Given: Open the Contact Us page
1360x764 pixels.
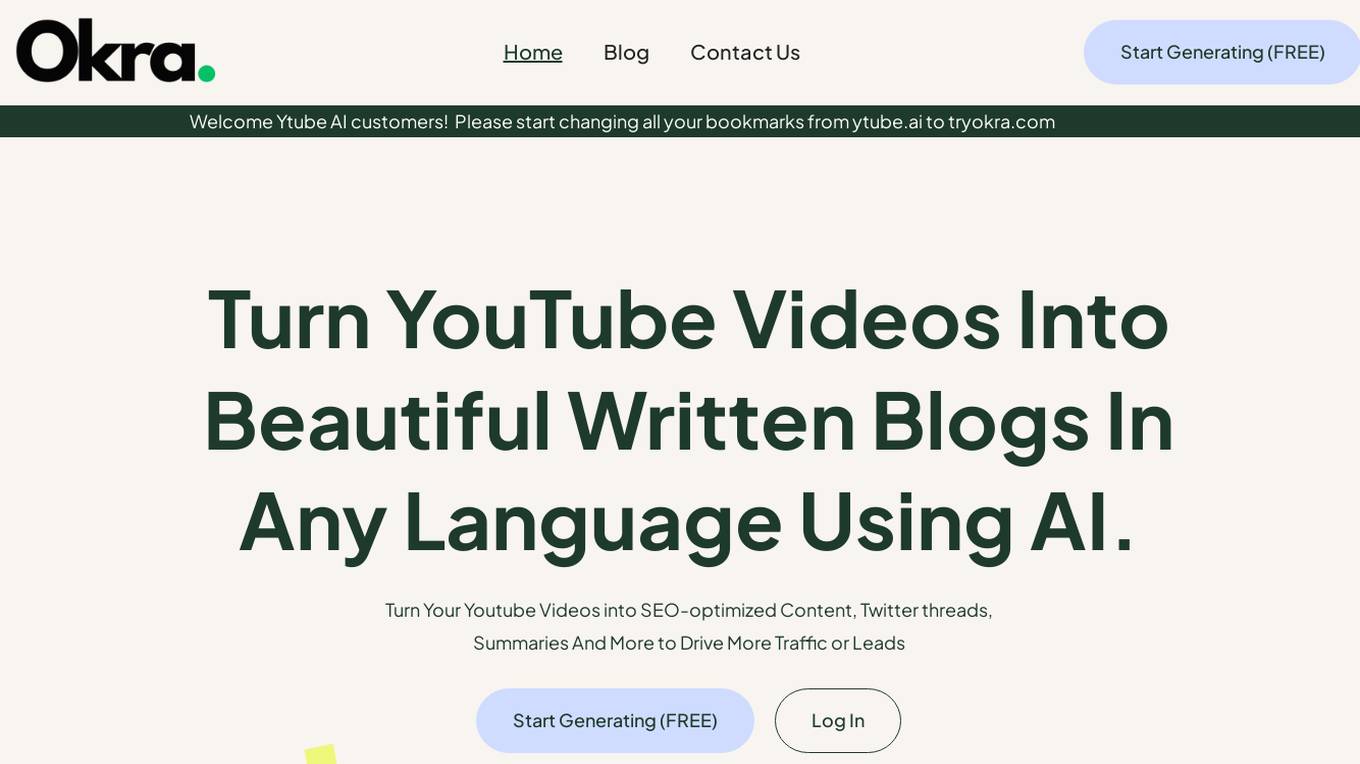Looking at the screenshot, I should [x=745, y=52].
